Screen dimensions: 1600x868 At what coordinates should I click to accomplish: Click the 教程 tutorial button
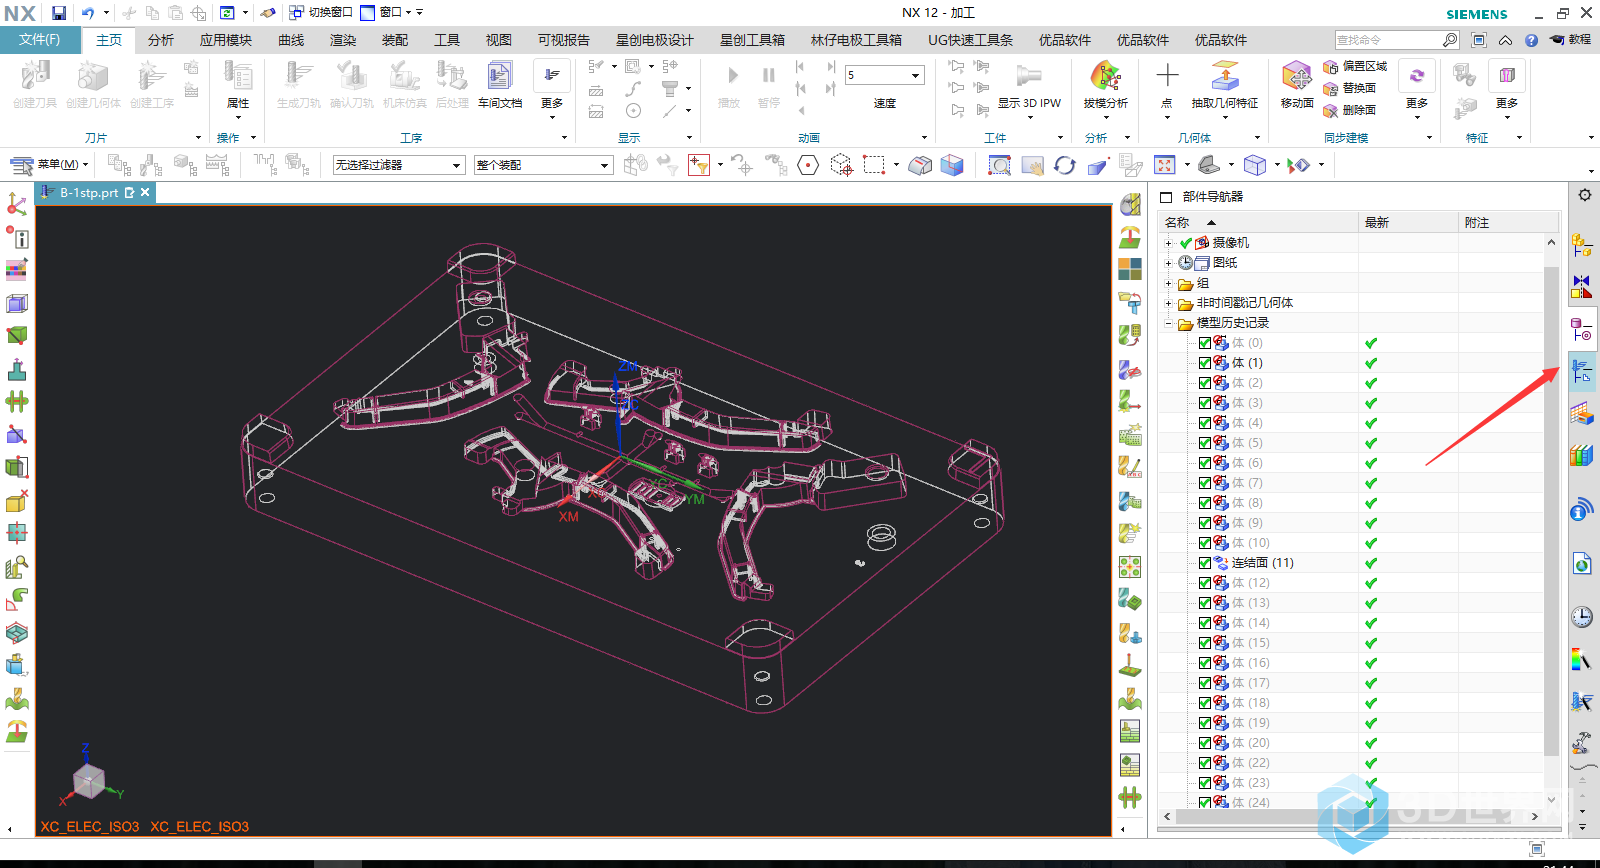tap(1571, 40)
